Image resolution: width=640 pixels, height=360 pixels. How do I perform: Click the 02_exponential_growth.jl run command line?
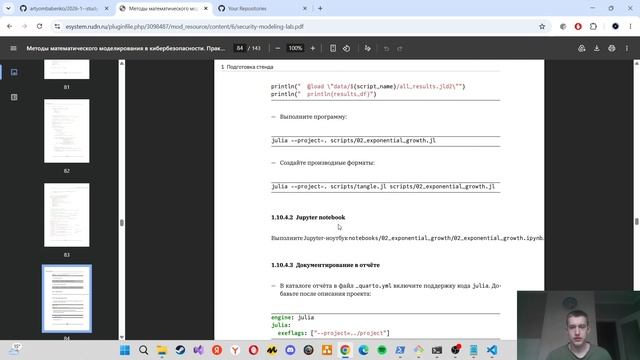click(x=353, y=140)
